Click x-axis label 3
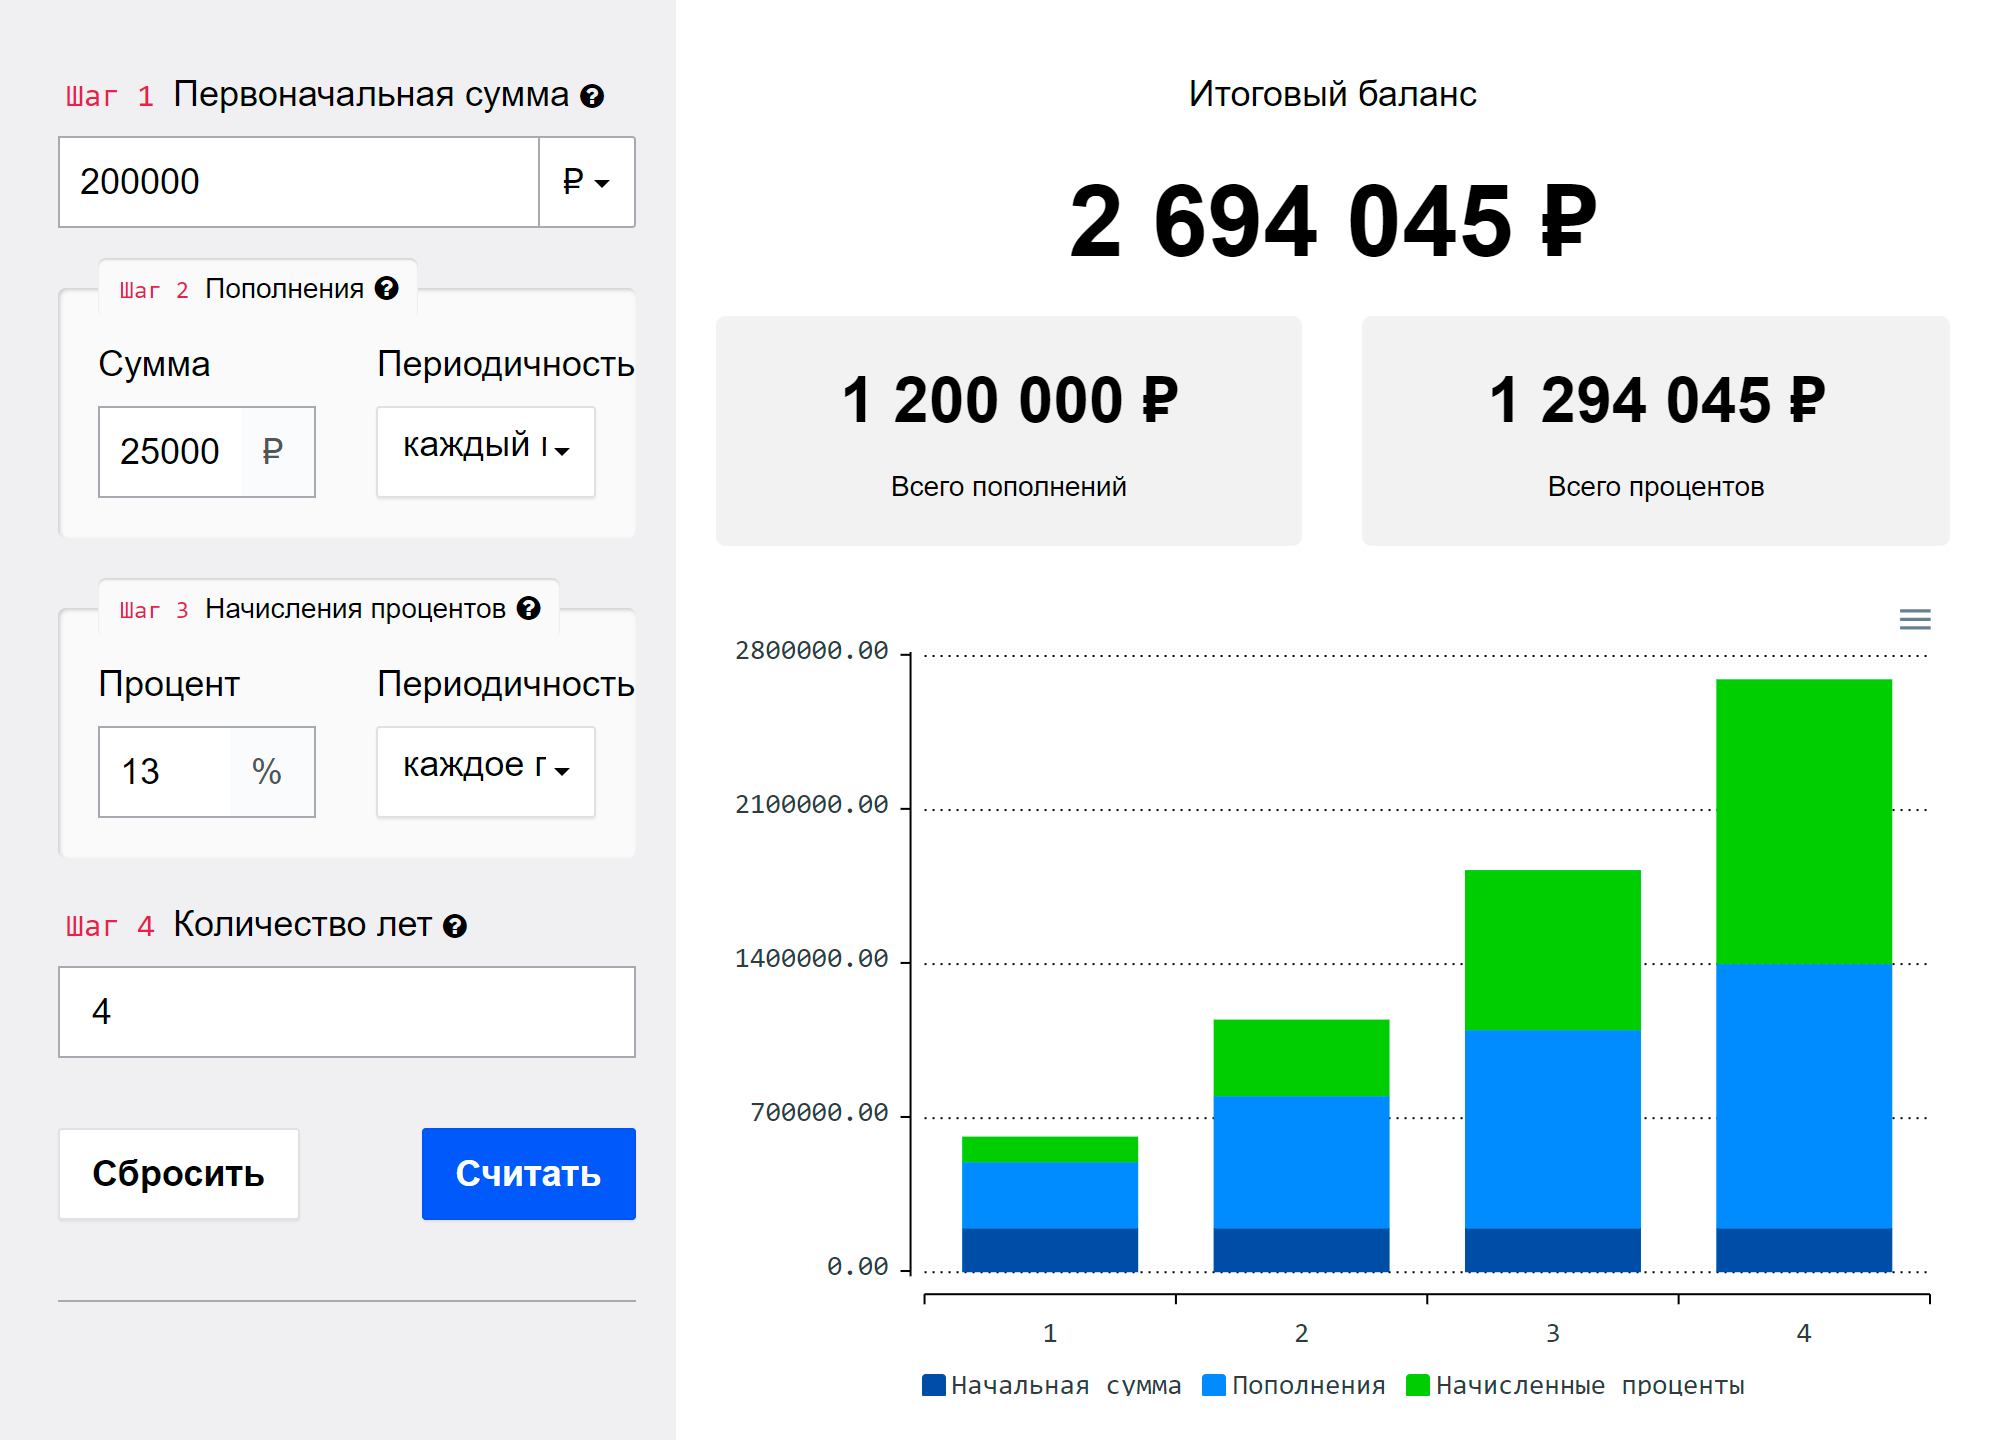Viewport: 2005px width, 1440px height. click(x=1553, y=1333)
